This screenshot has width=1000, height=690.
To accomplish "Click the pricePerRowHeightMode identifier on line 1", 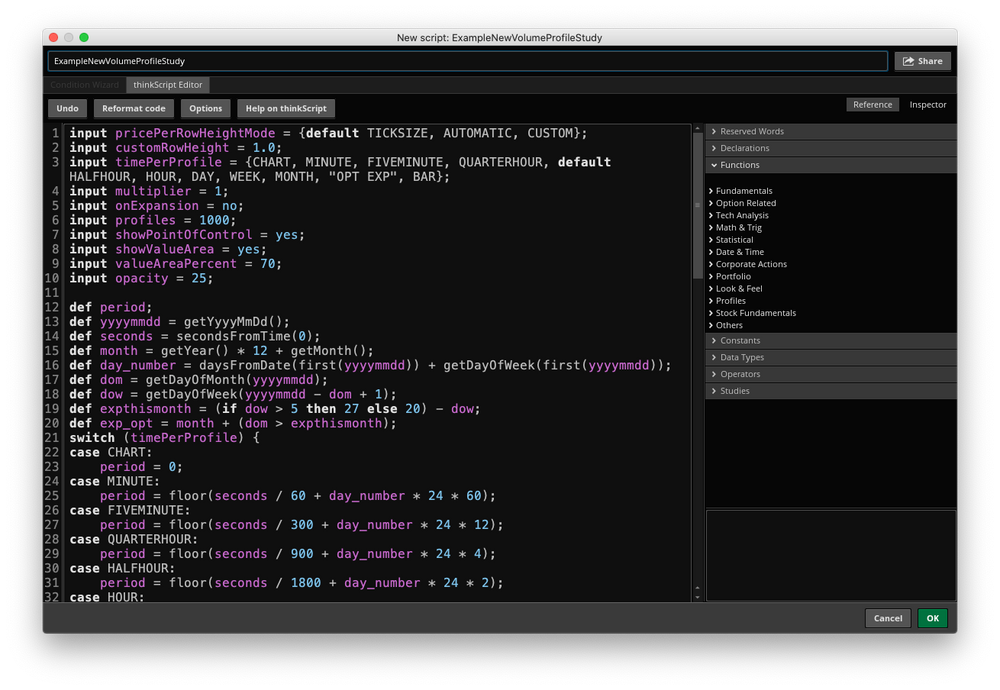I will [195, 133].
